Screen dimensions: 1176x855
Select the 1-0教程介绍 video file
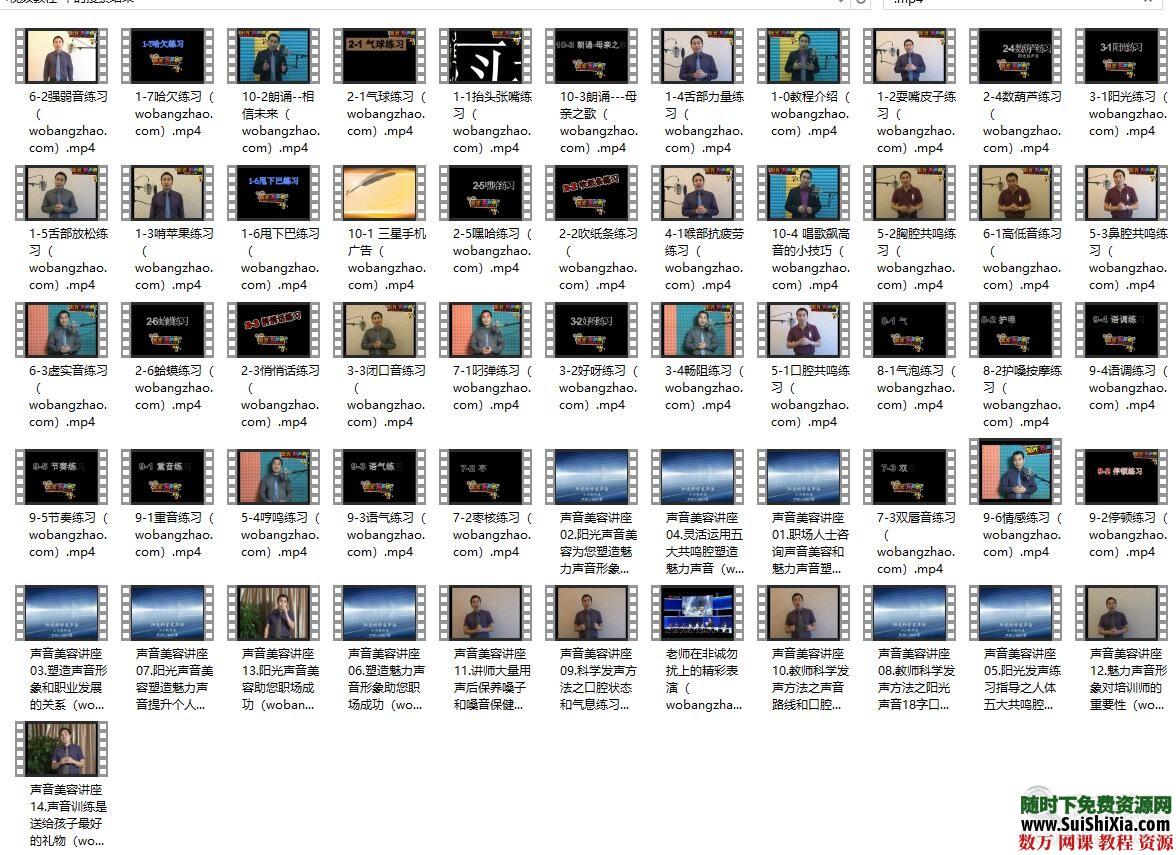(x=803, y=57)
